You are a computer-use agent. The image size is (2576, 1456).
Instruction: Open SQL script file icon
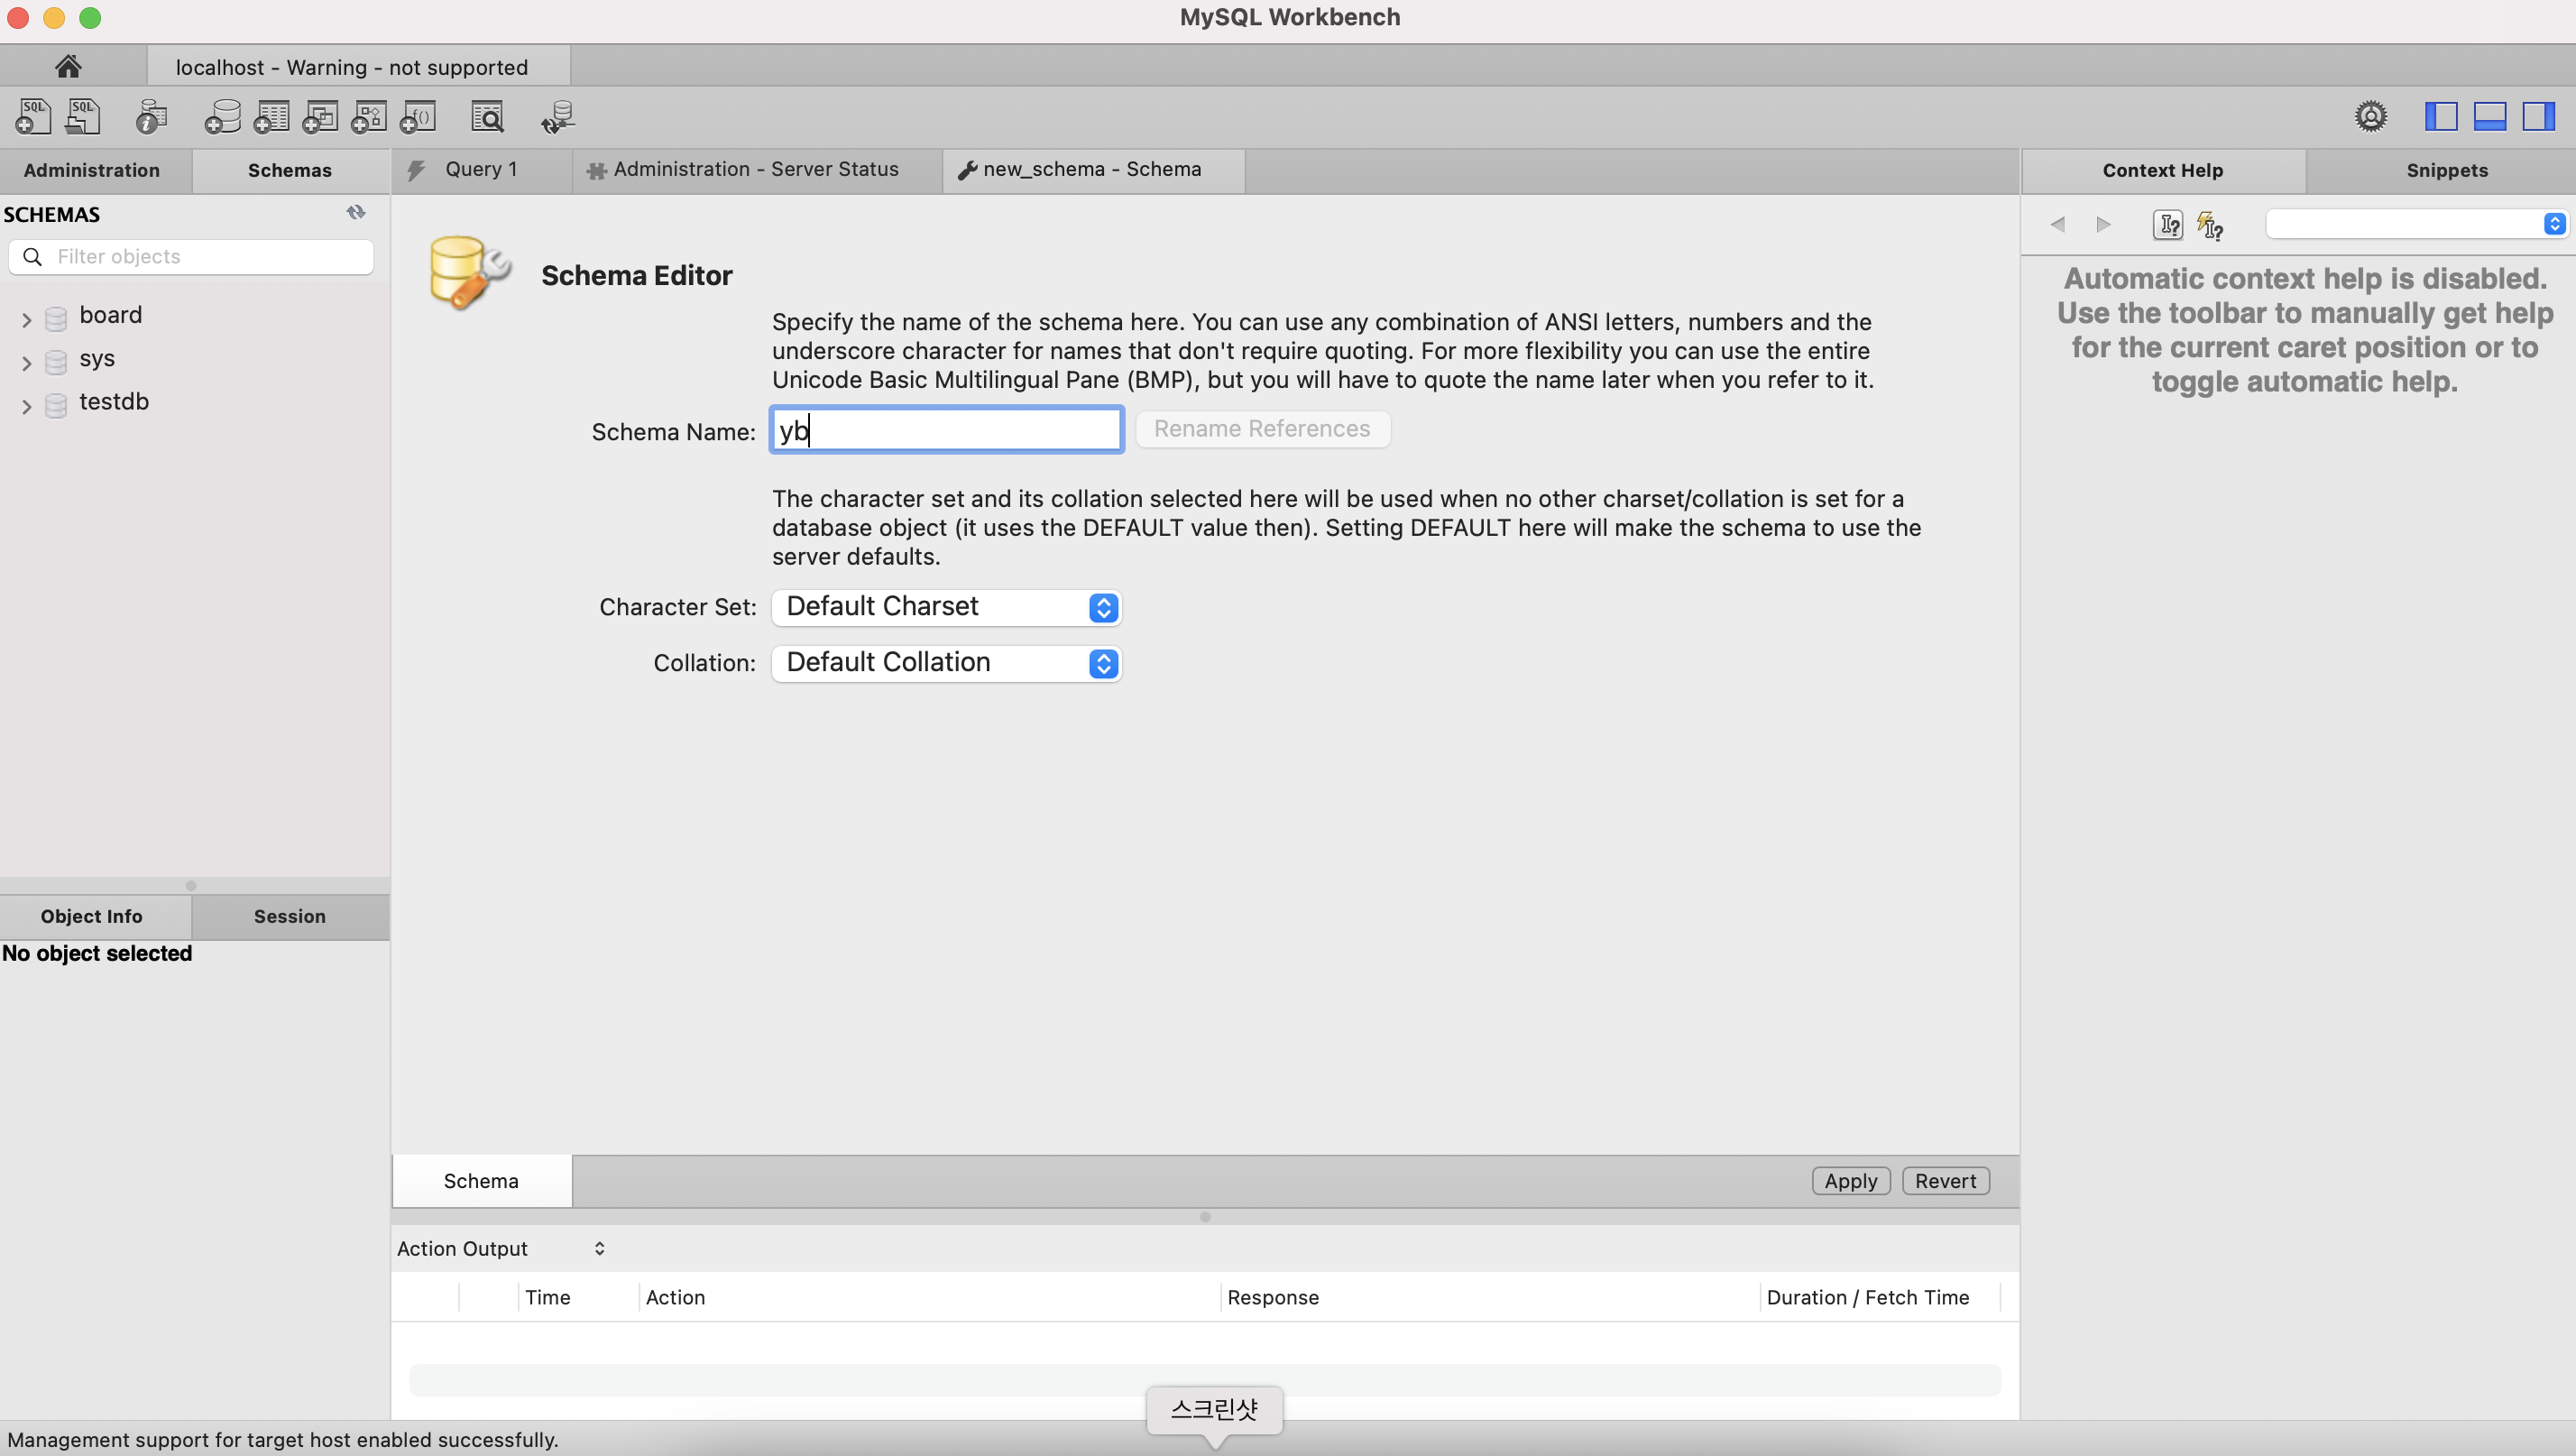point(83,117)
